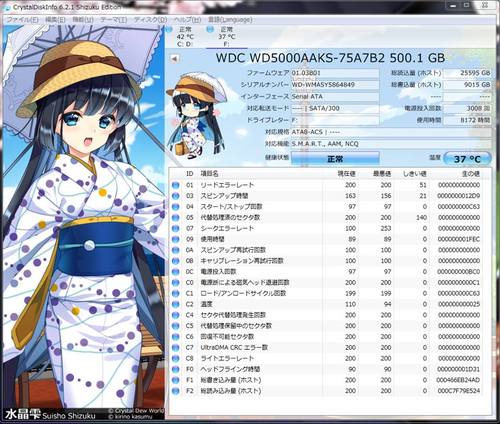The image size is (500, 424).
Task: Open the テーマ(T) menu
Action: 113,20
